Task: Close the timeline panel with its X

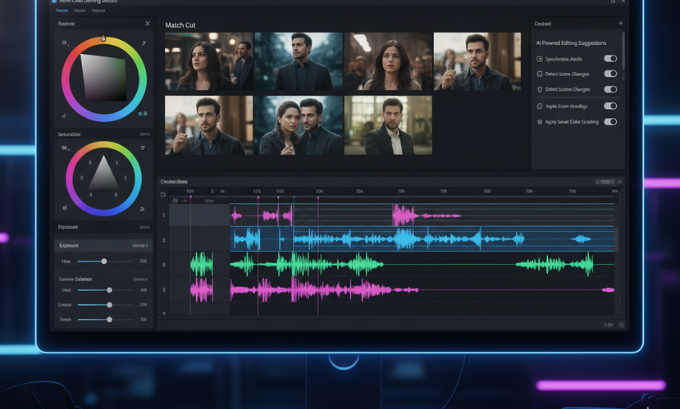Action: click(620, 182)
